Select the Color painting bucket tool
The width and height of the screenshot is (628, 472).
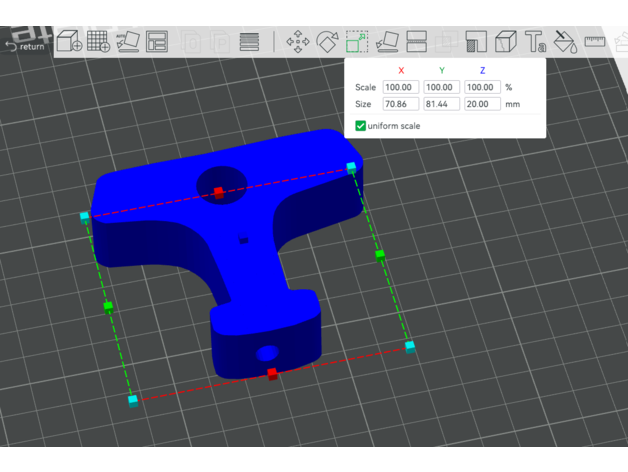click(x=565, y=42)
